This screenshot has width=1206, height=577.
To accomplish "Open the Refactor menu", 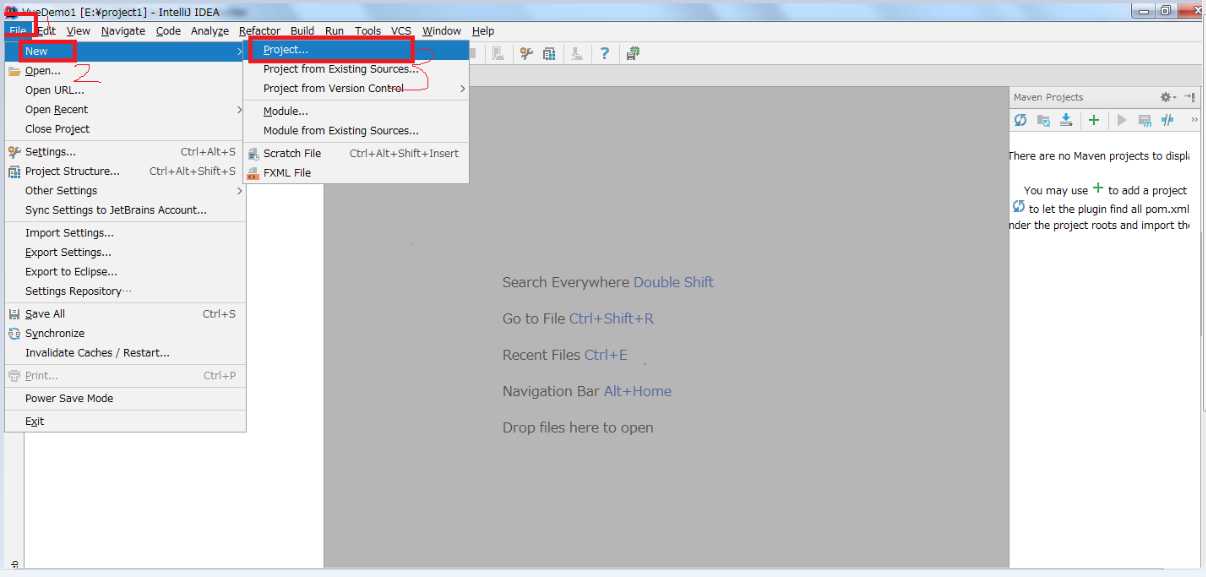I will tap(260, 31).
